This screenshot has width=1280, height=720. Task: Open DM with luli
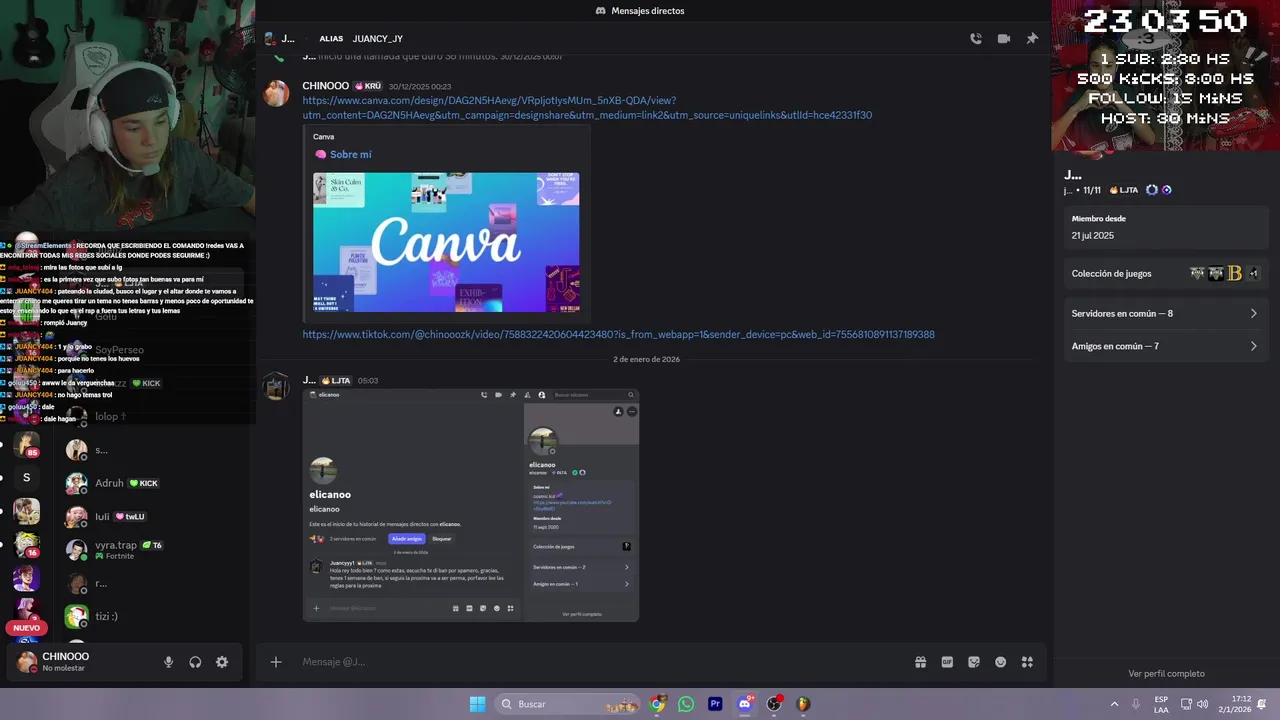point(150,517)
